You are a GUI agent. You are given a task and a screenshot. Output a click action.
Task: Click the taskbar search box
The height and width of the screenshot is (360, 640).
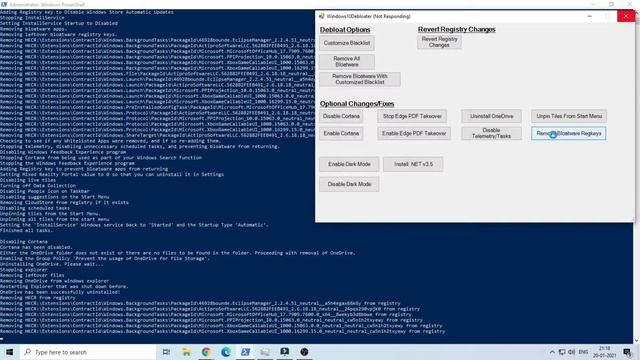88,352
